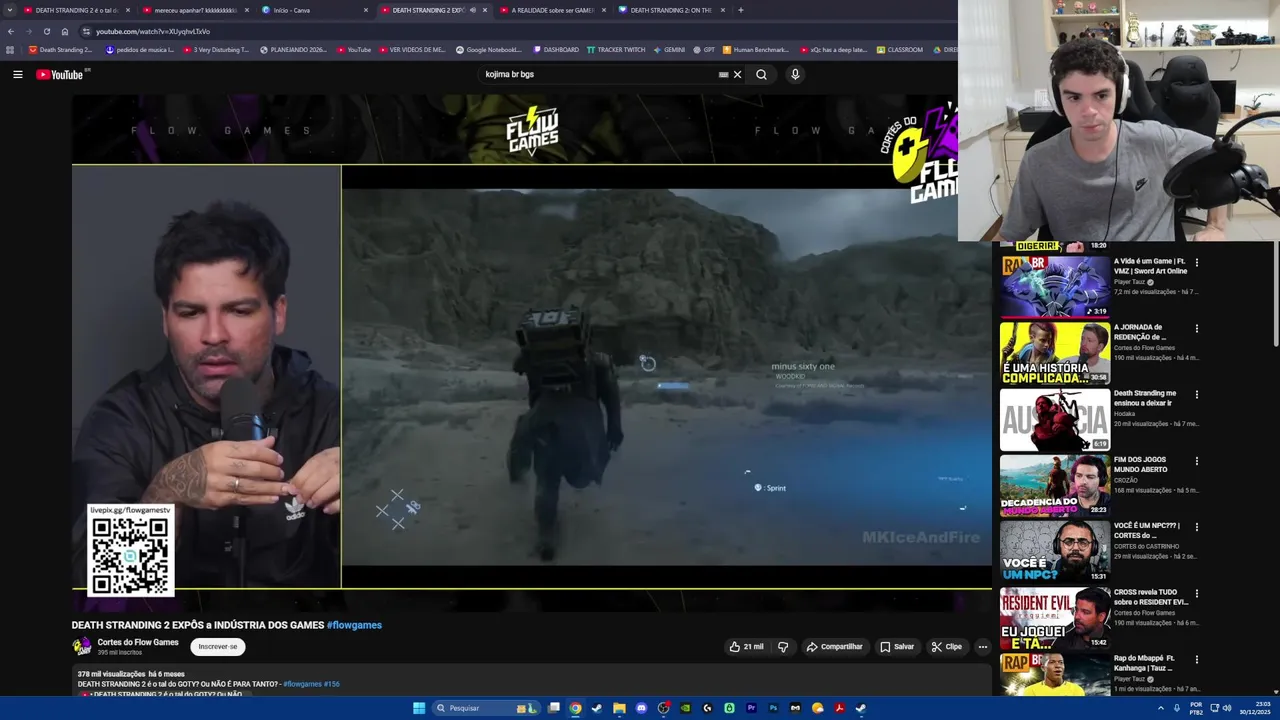Open options for 'A JORNADA de REDENÇÃO' video
Viewport: 1280px width, 720px height.
coord(1196,329)
